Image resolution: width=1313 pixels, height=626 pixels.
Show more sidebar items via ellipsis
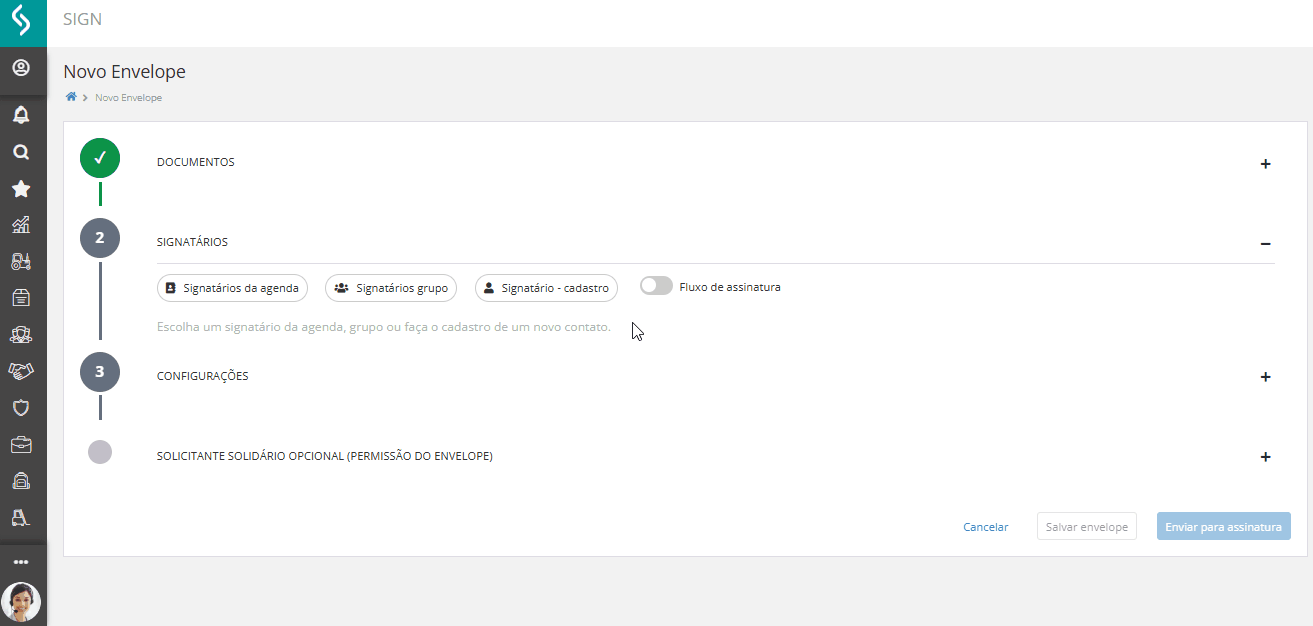pyautogui.click(x=21, y=562)
